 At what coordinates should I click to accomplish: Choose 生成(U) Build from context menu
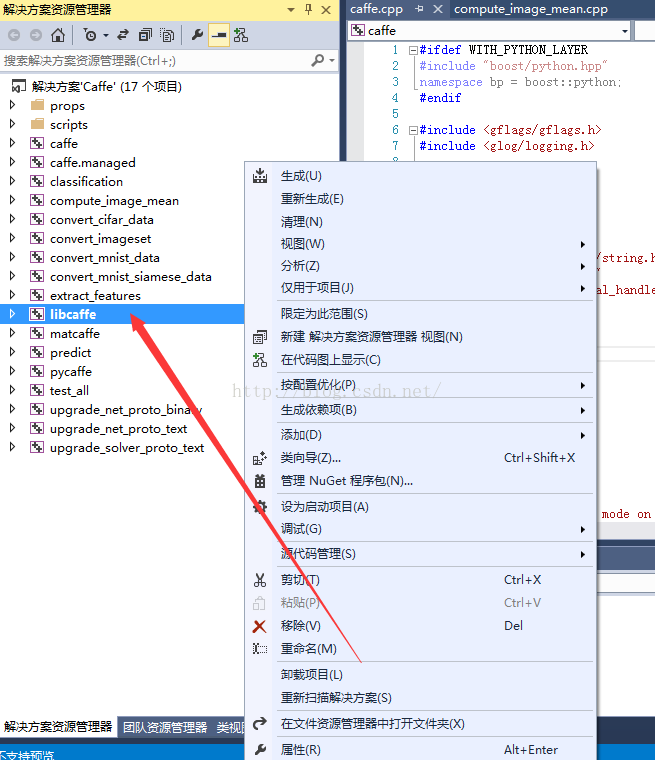[x=421, y=176]
